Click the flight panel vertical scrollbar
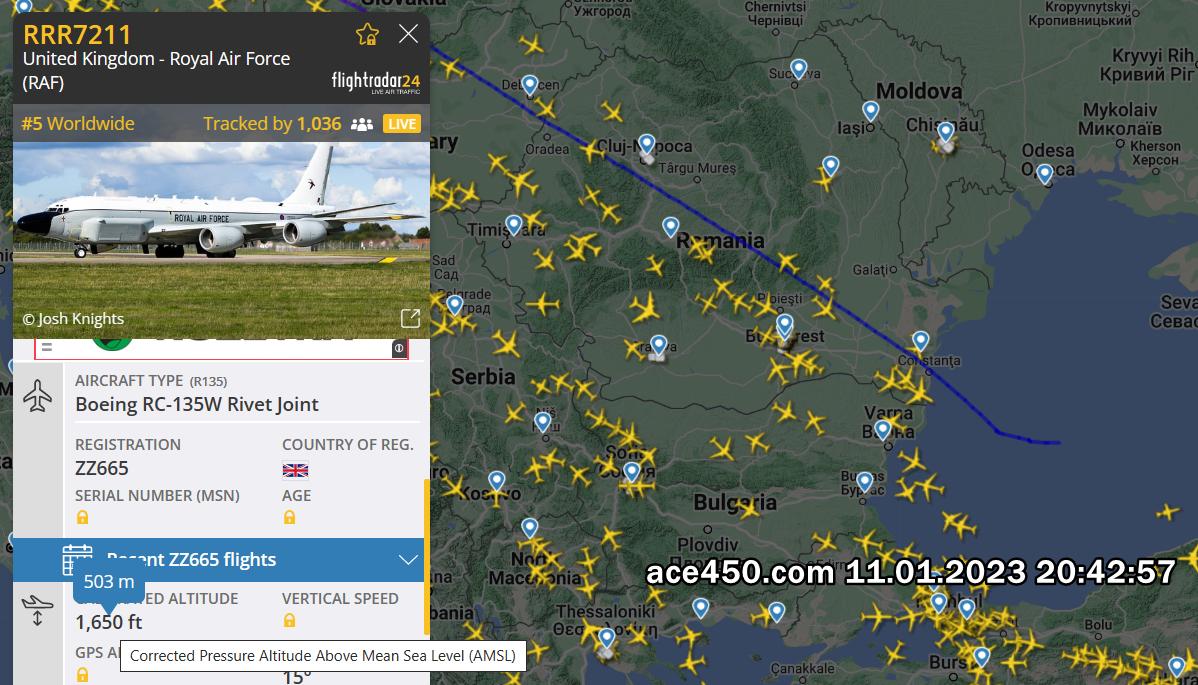Screen dimensions: 1198x685 click(426, 557)
